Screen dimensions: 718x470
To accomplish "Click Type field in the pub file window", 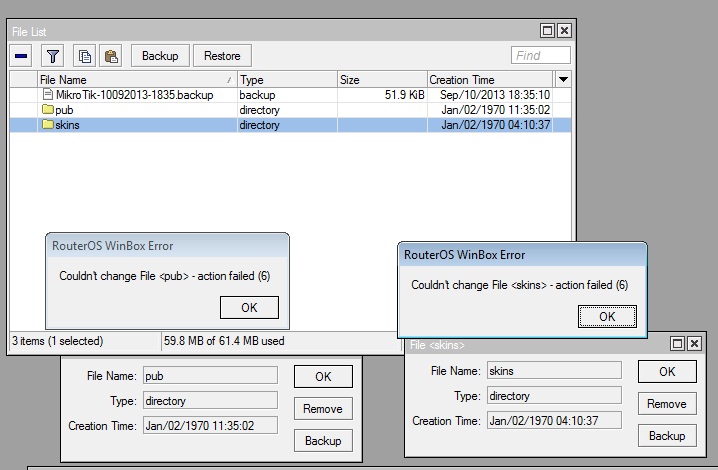I will [x=210, y=400].
